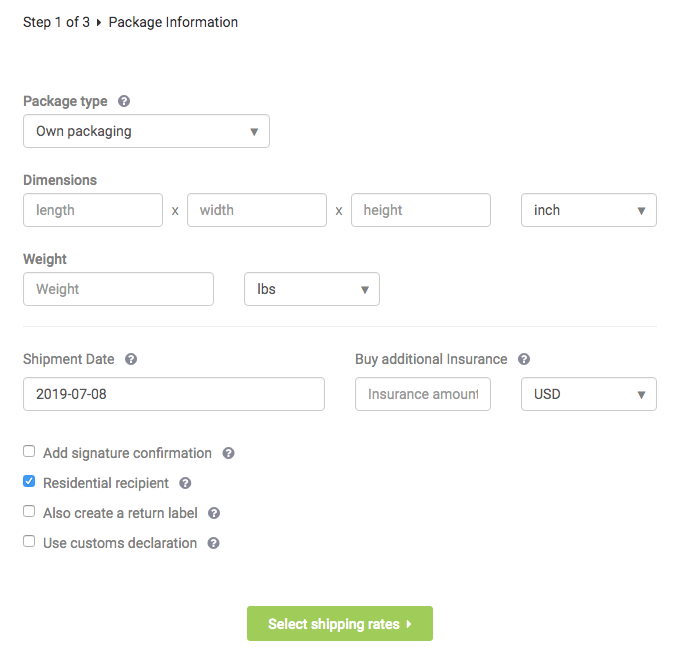Click help icon beside Buy additional Insurance
This screenshot has height=660, width=673.
[524, 359]
